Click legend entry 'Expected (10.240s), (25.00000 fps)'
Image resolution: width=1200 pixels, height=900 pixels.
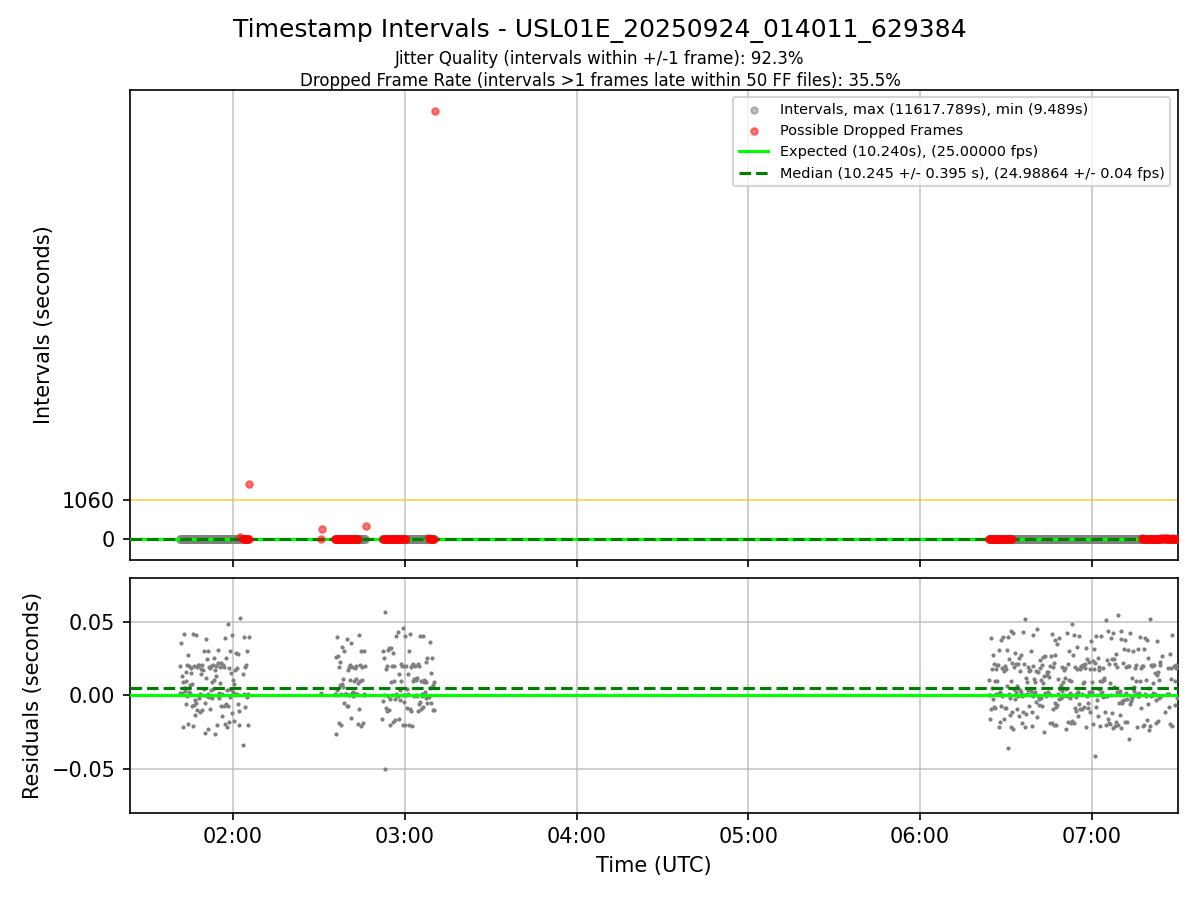(x=909, y=152)
